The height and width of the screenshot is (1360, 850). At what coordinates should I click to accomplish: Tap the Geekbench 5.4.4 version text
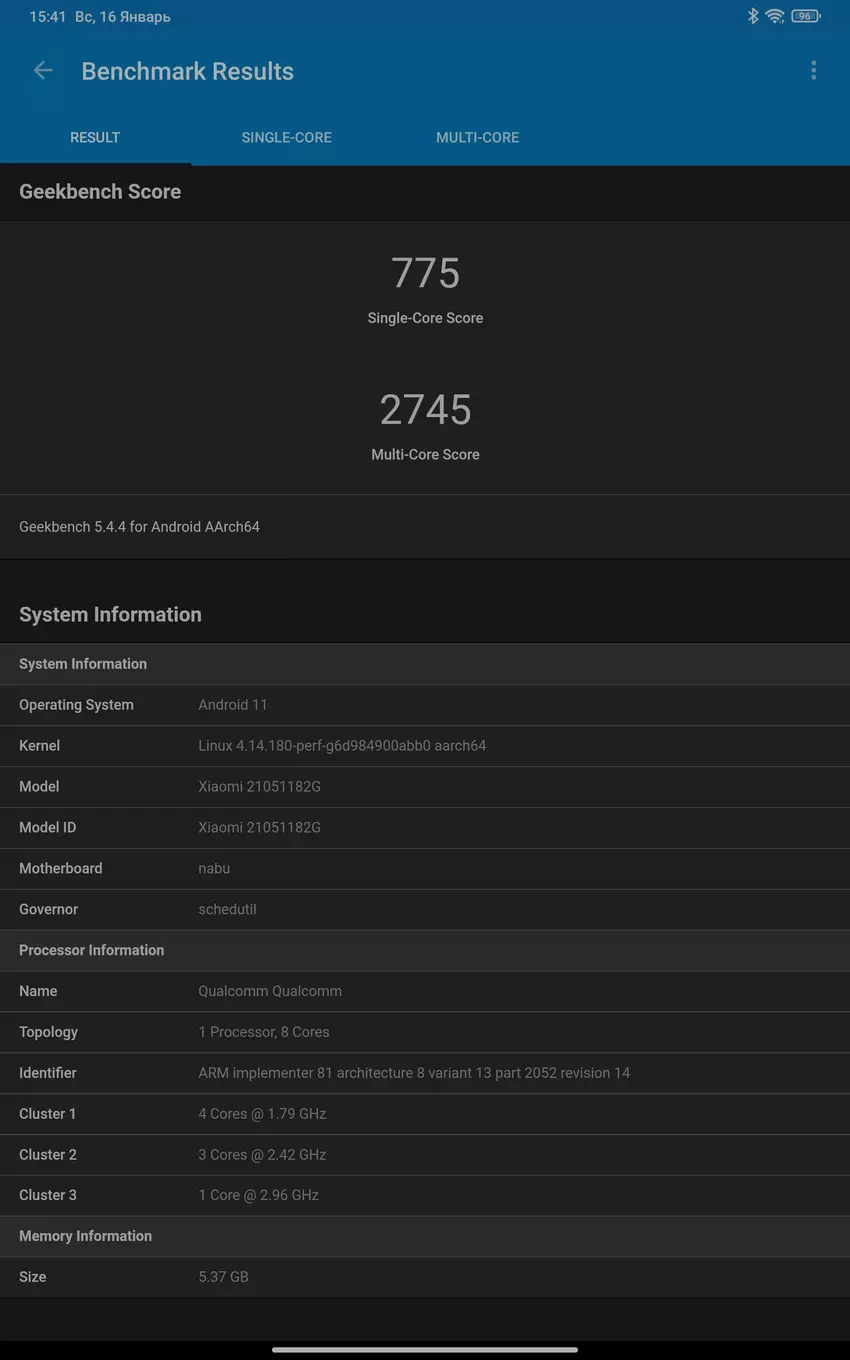139,527
